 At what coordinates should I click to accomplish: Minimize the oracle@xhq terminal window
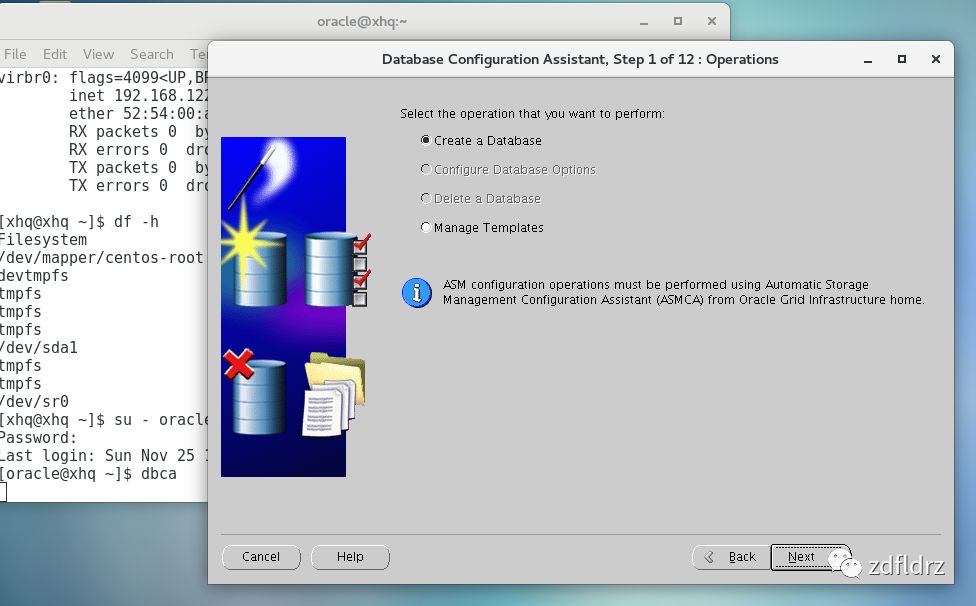[644, 22]
